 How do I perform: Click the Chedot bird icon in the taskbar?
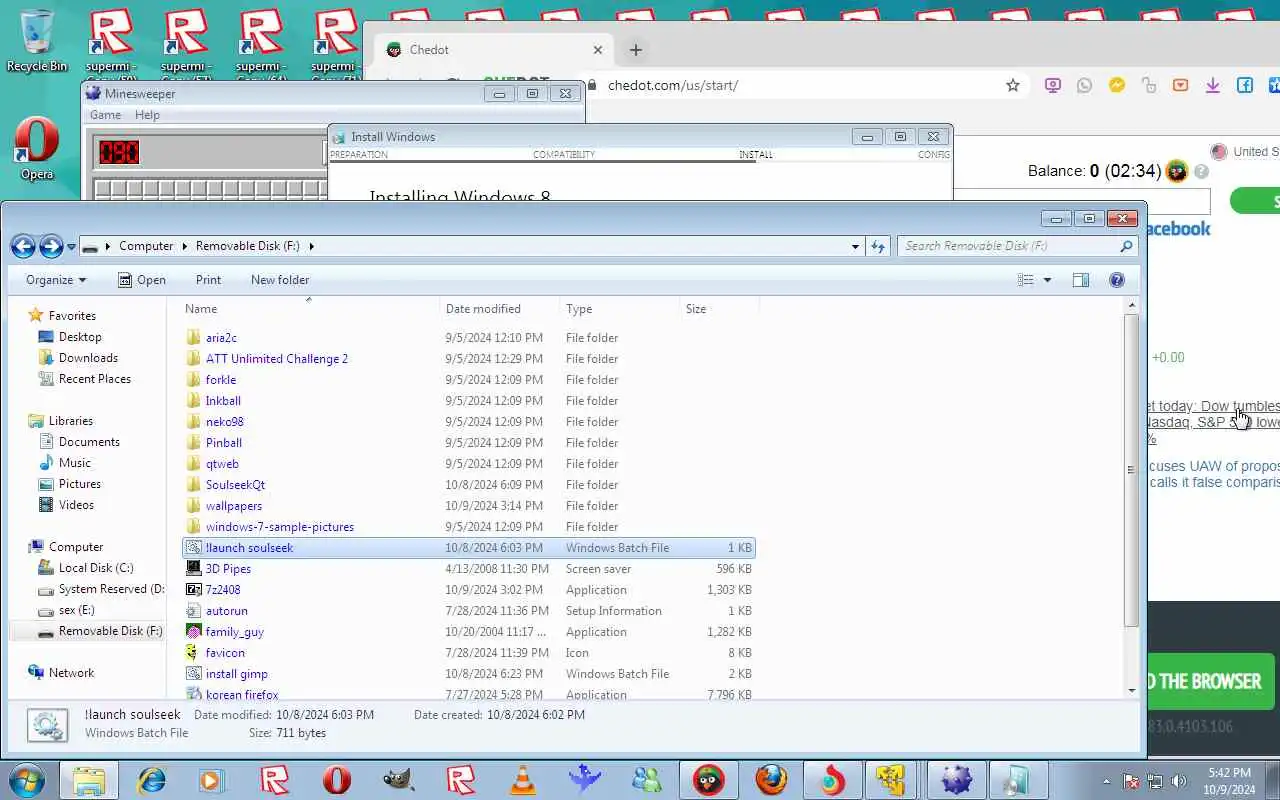[x=709, y=780]
